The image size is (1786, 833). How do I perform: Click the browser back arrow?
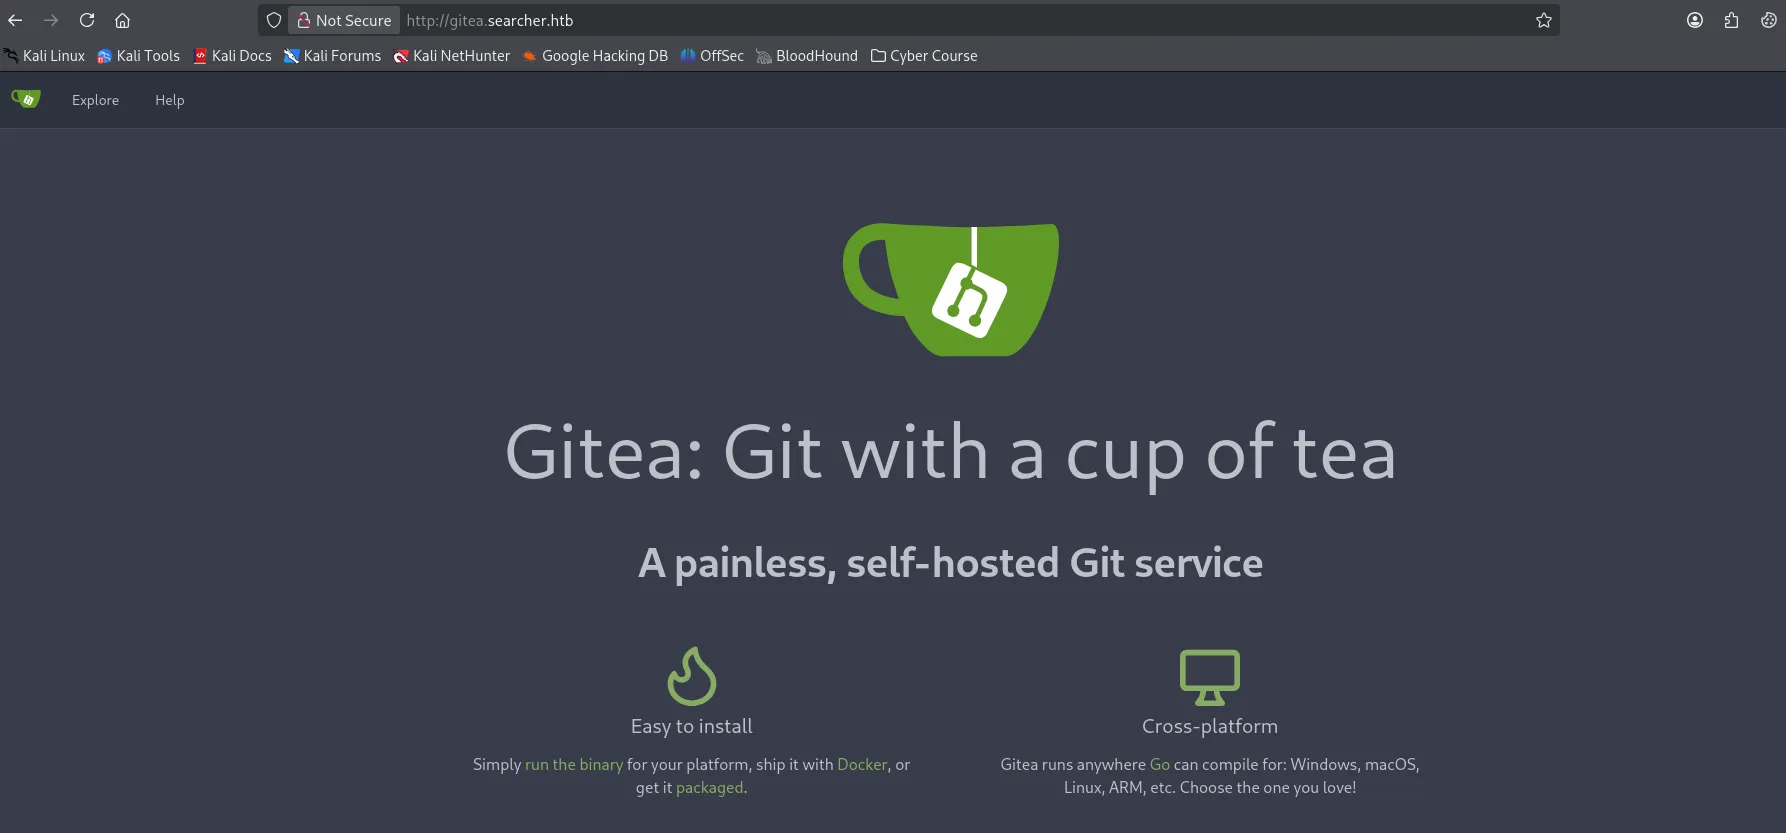15,20
